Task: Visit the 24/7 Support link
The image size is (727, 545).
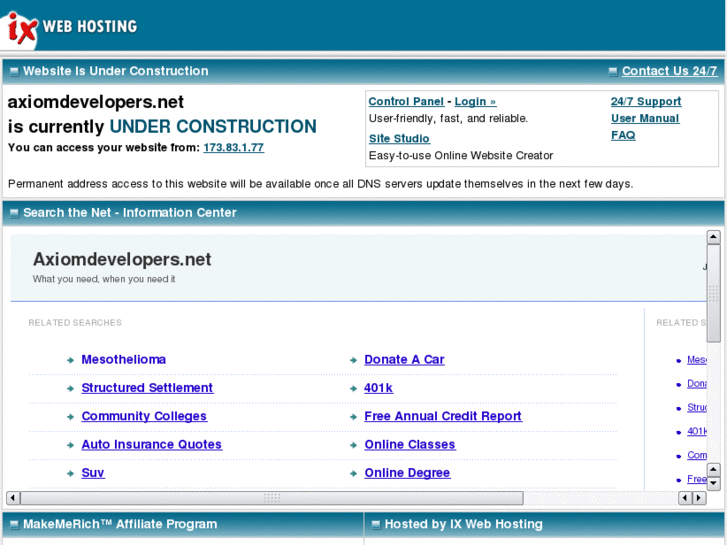Action: coord(646,101)
